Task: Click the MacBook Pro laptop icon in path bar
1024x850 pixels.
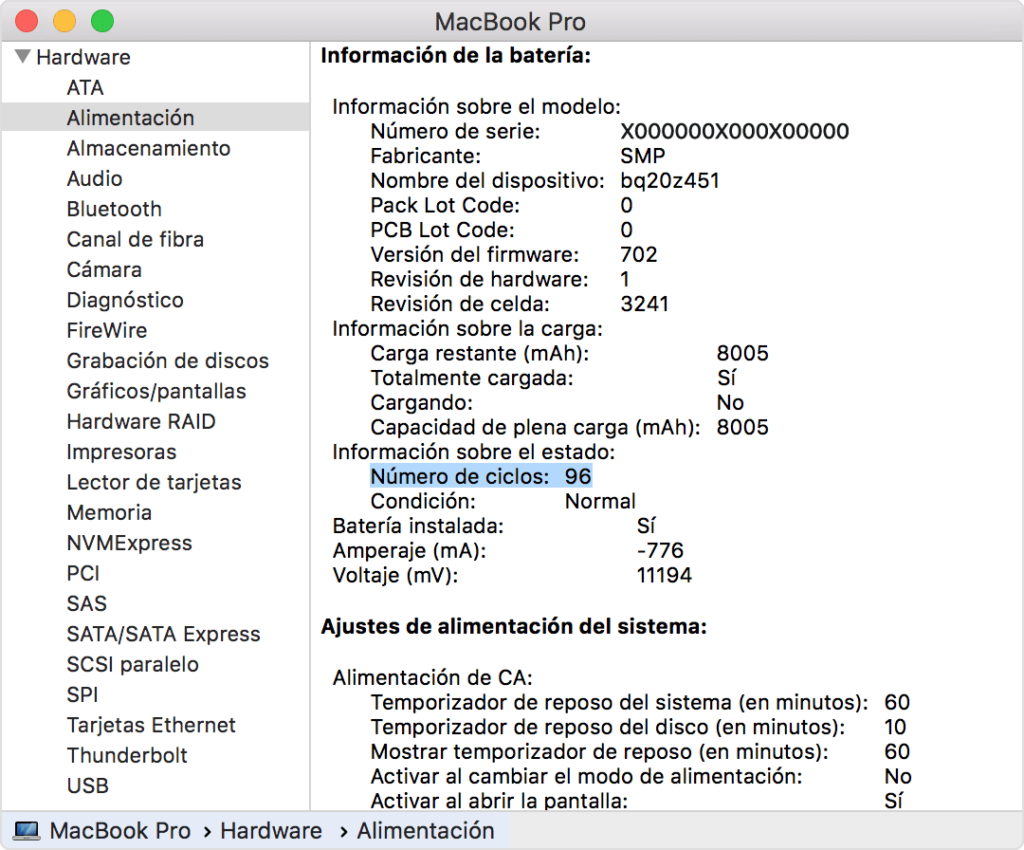Action: 27,831
